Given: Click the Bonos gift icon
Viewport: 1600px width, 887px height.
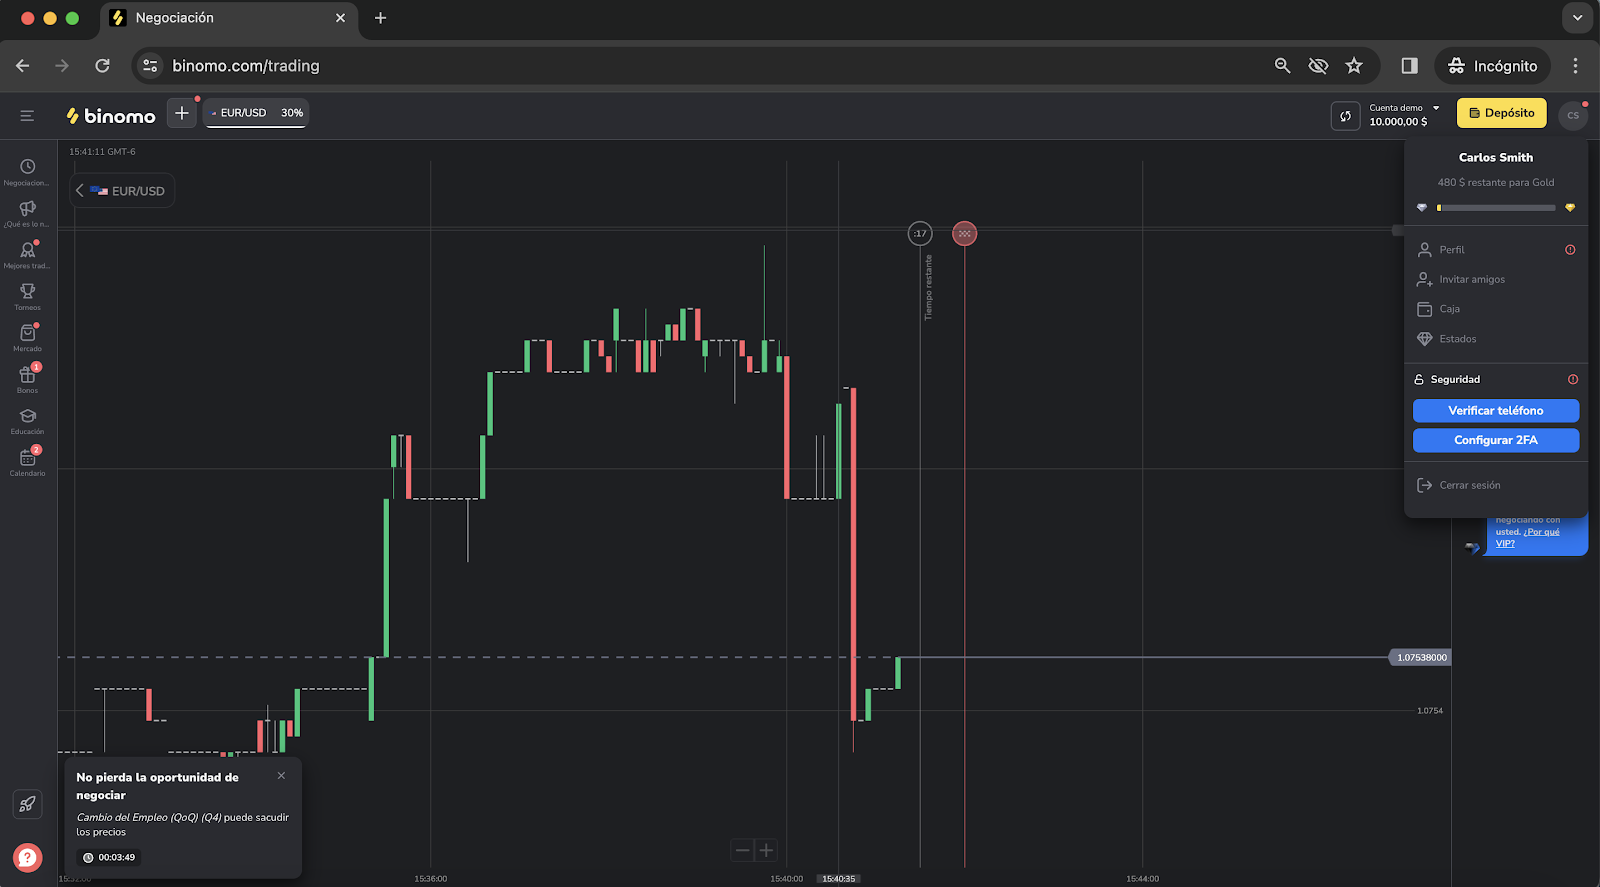Looking at the screenshot, I should (x=27, y=375).
